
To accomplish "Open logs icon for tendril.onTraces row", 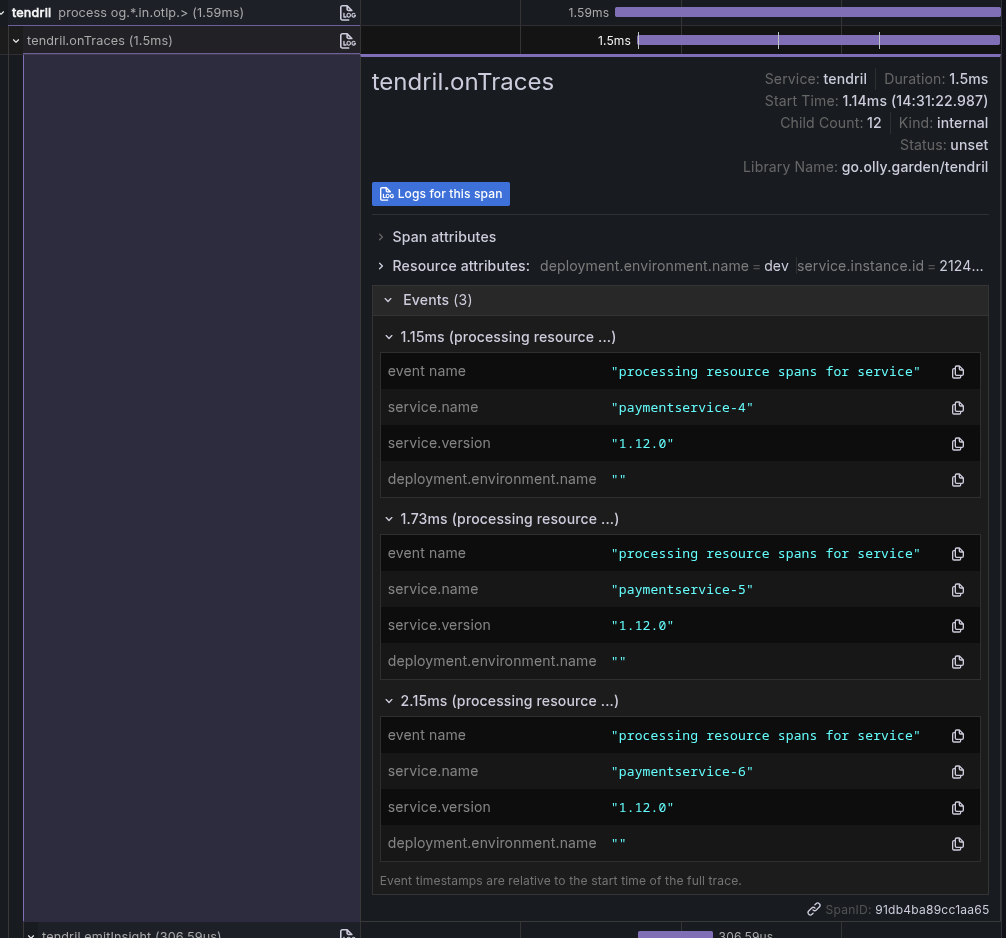I will pos(347,41).
